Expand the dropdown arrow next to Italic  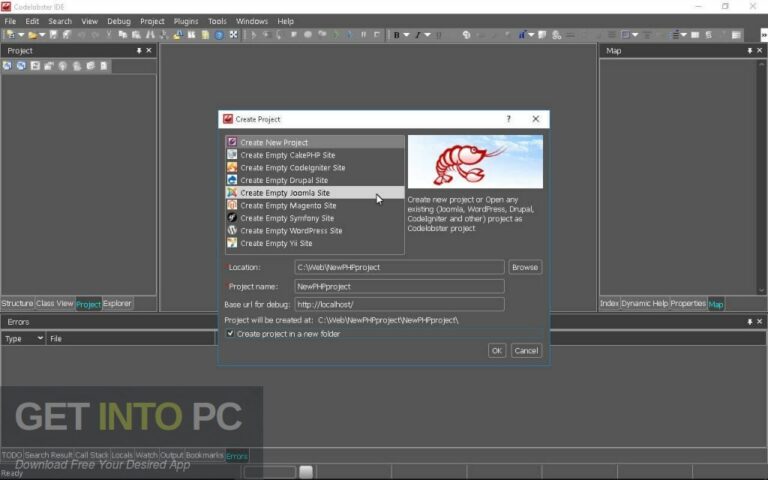coord(428,35)
